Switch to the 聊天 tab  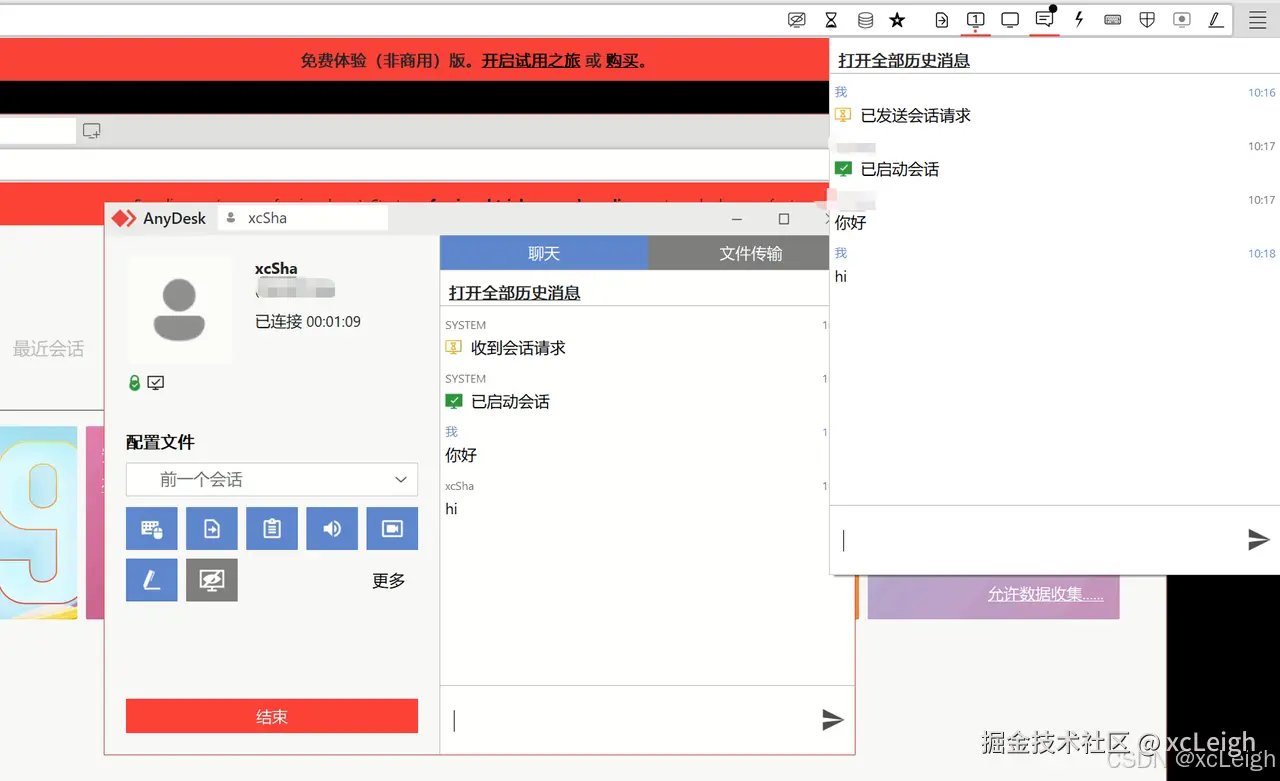[x=544, y=253]
